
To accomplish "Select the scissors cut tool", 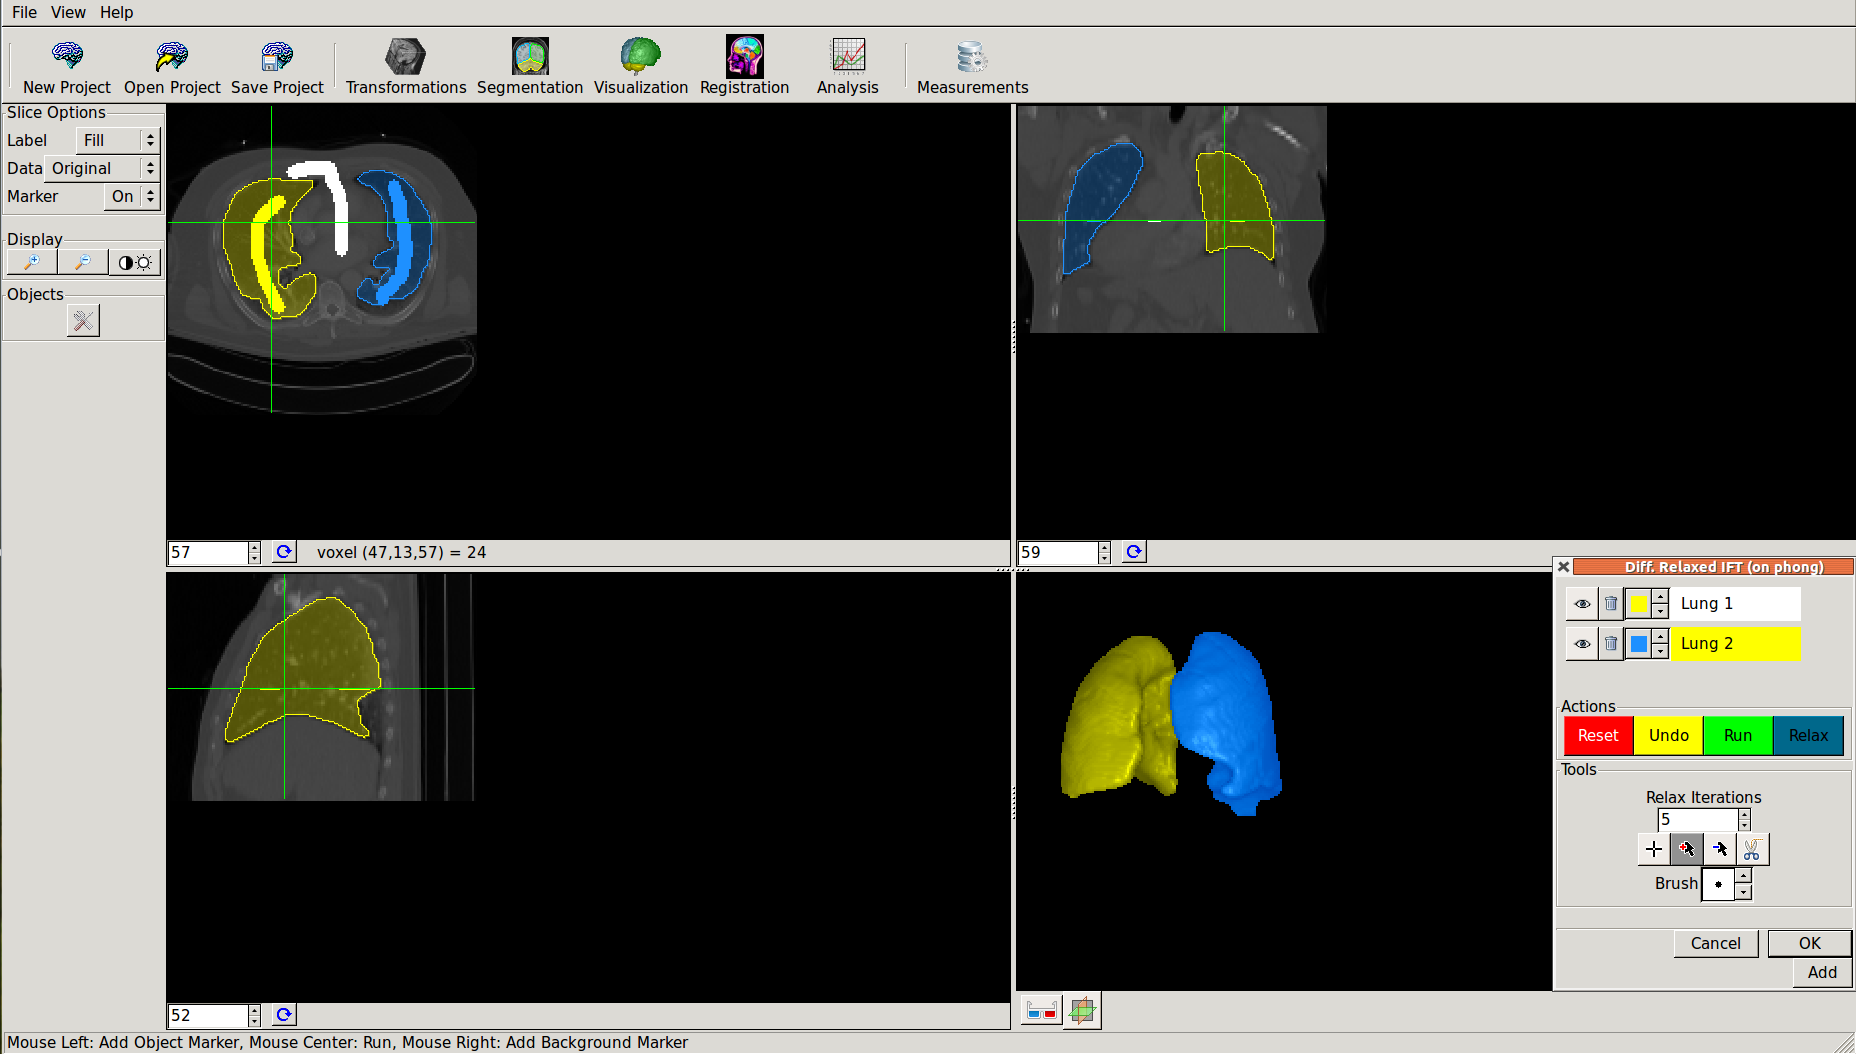I will click(x=1752, y=849).
